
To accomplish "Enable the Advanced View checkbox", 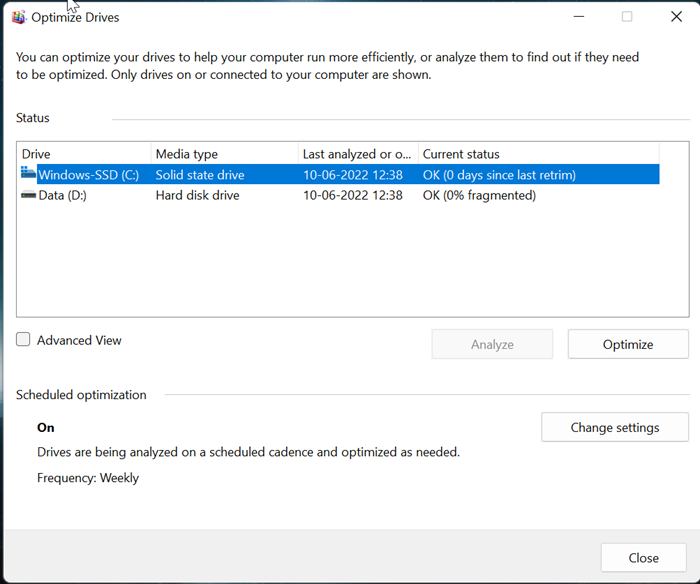I will pos(24,340).
